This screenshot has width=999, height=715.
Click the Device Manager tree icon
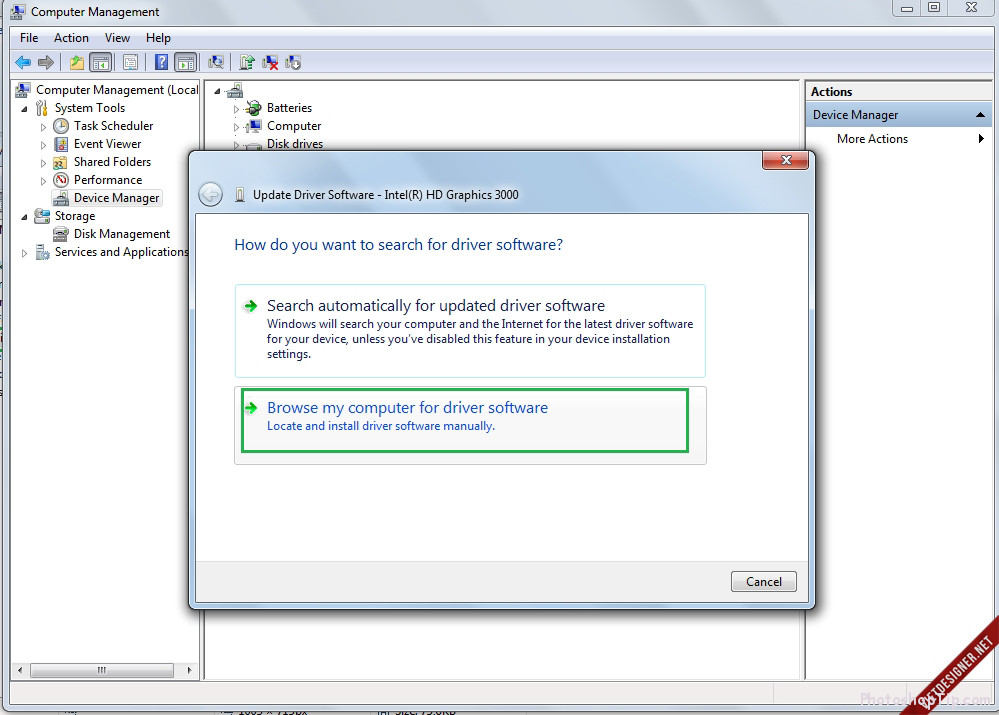point(61,198)
